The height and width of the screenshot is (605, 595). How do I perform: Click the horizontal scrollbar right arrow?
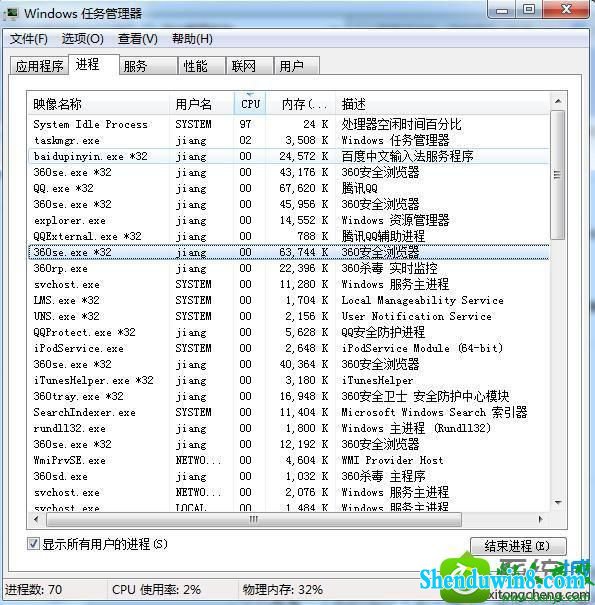(x=540, y=520)
